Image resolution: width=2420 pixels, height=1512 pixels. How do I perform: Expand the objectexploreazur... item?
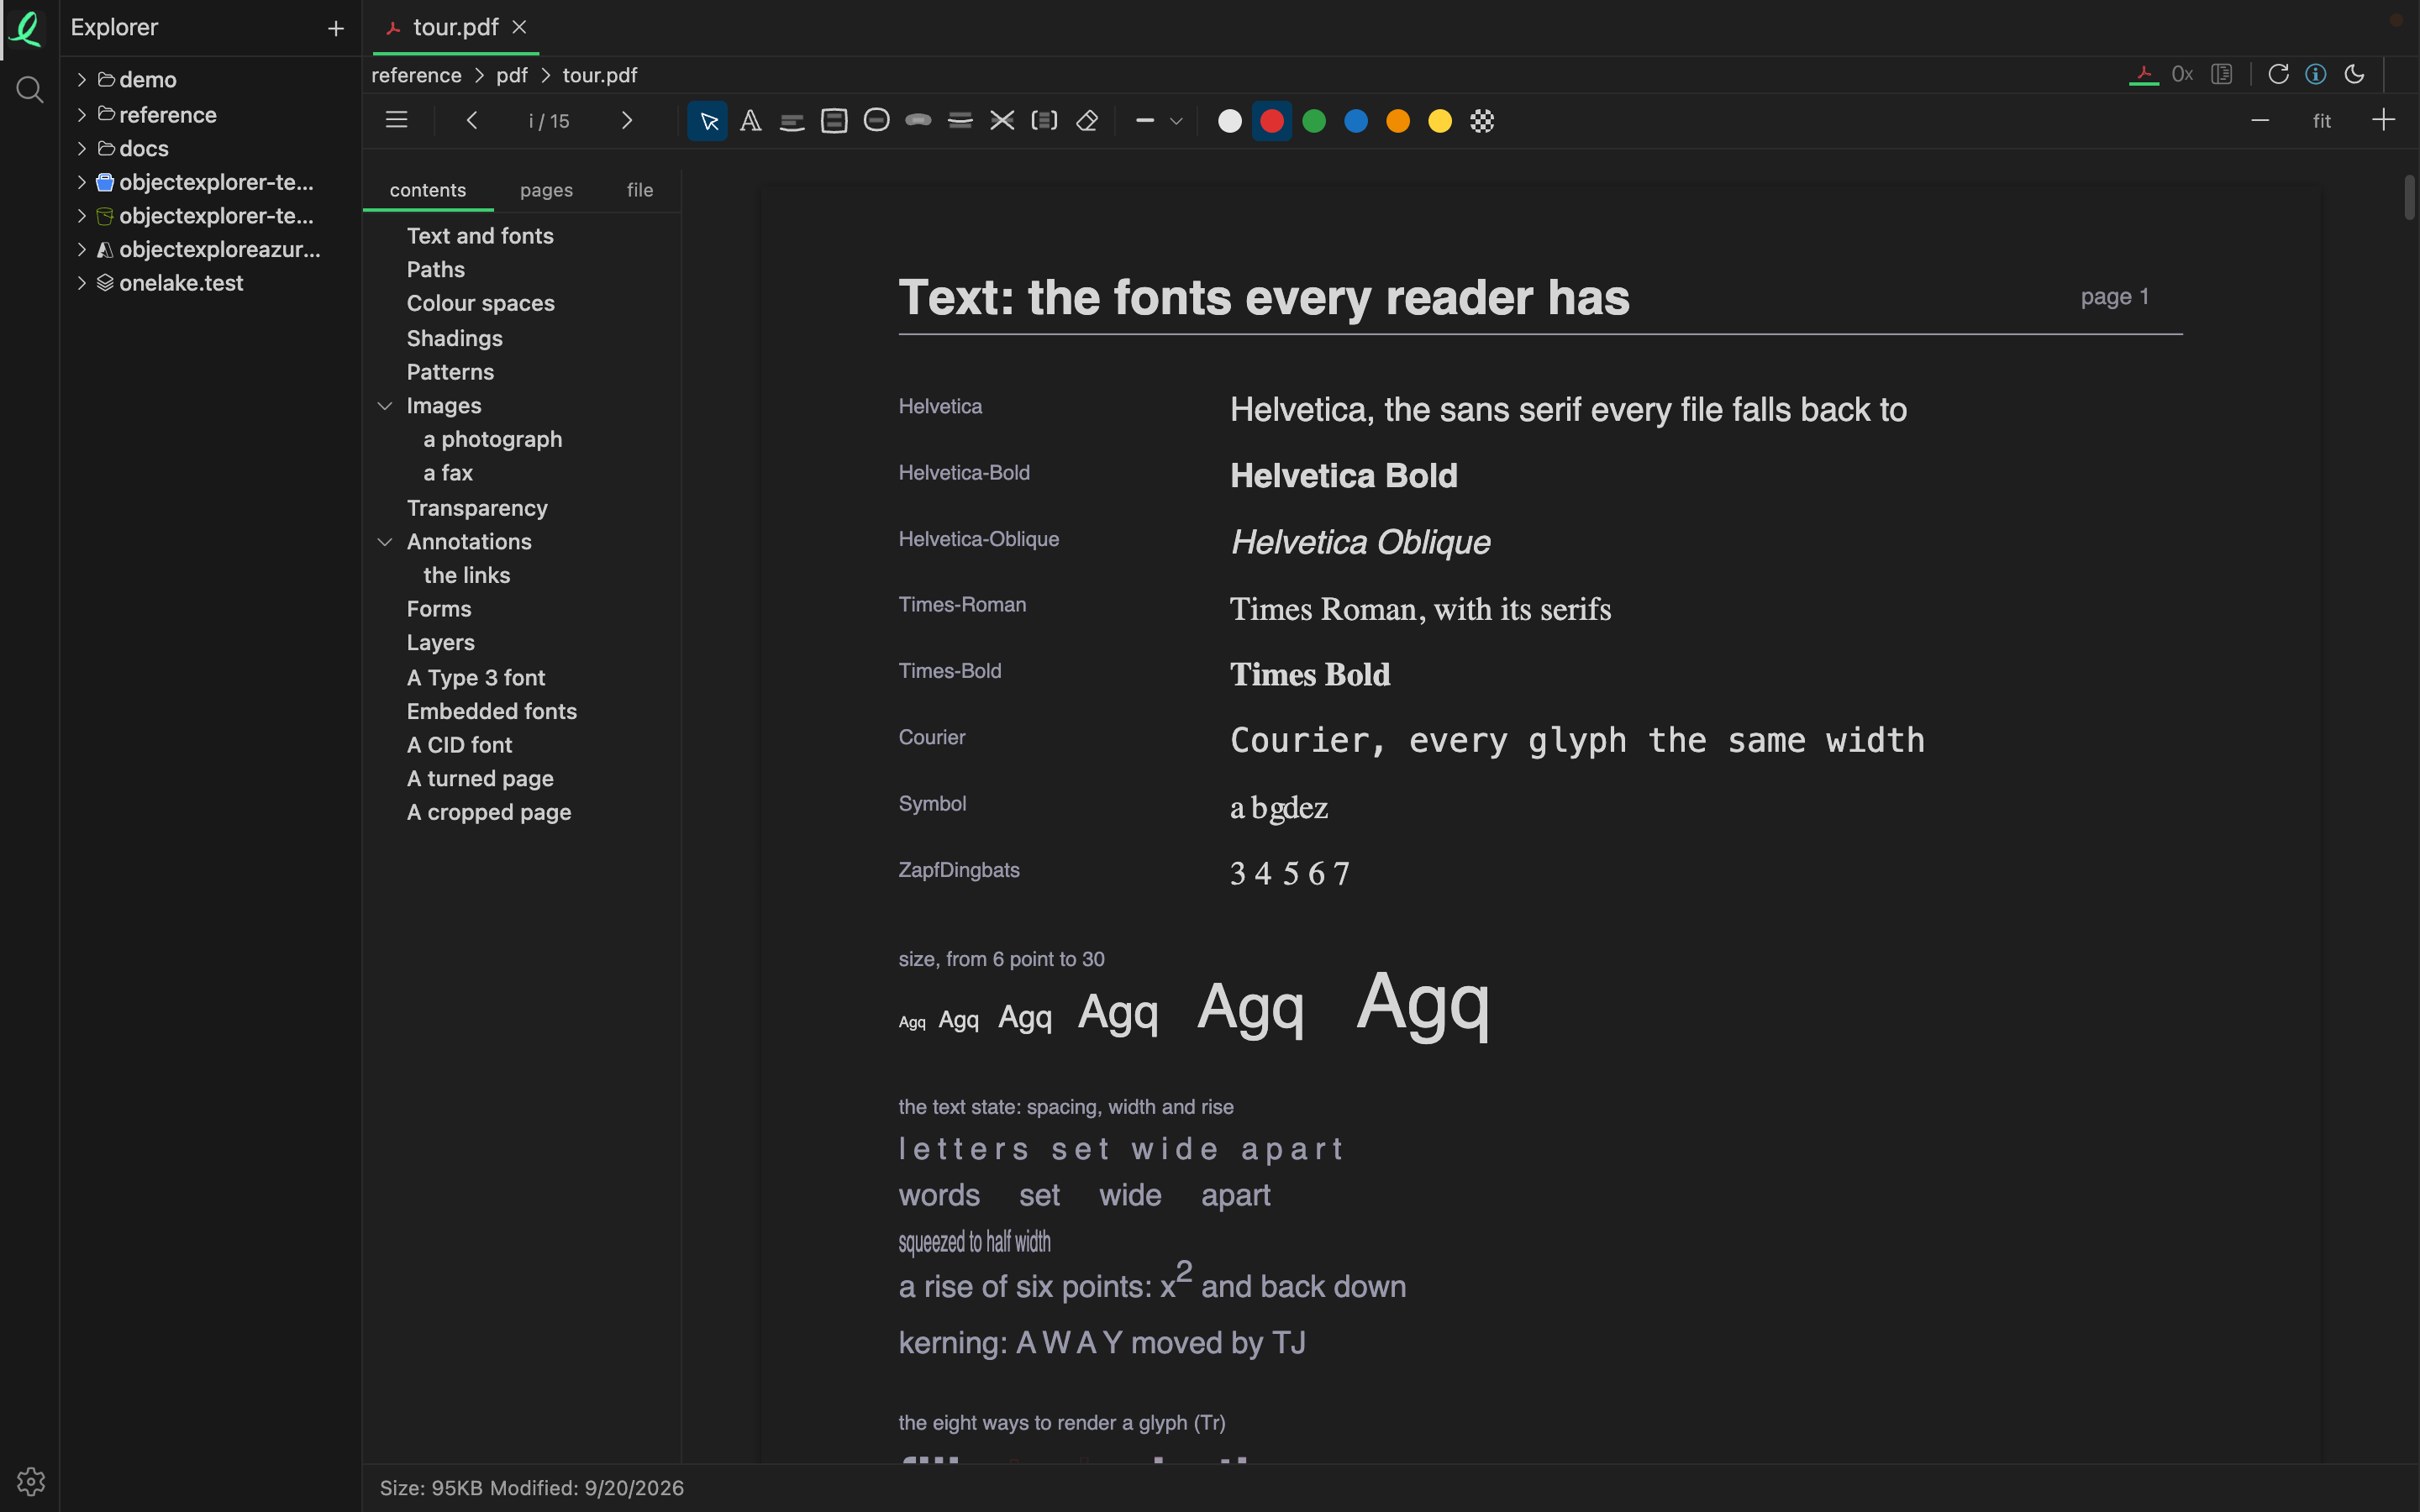(x=82, y=249)
